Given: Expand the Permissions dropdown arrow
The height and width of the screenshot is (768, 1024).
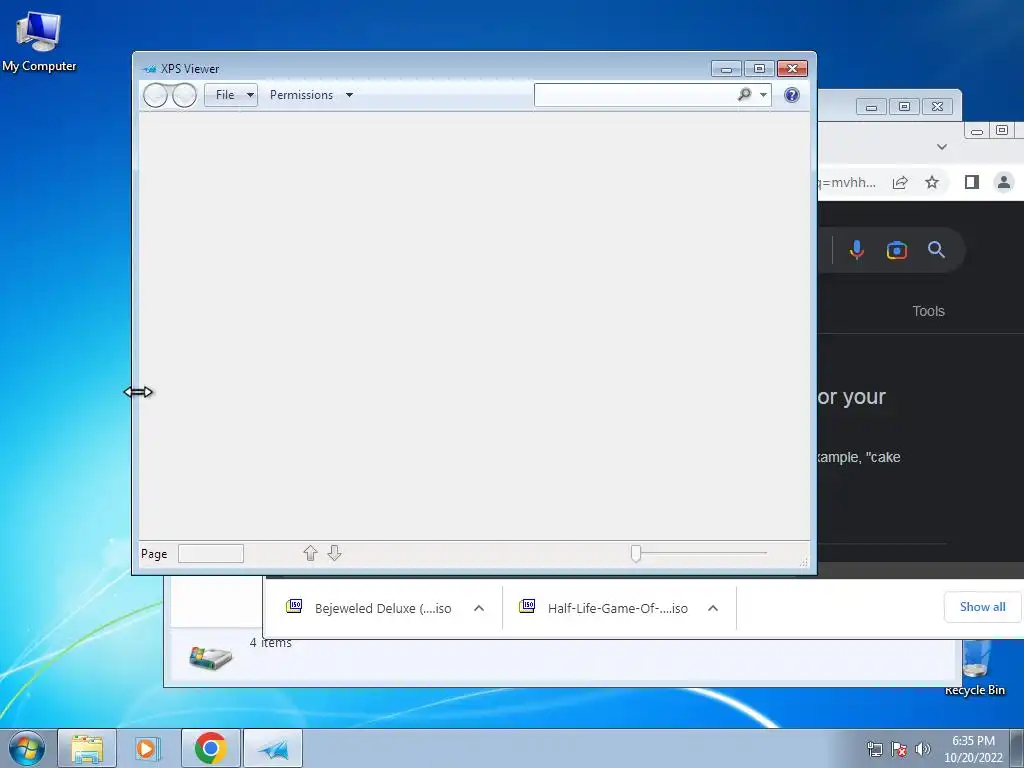Looking at the screenshot, I should pyautogui.click(x=349, y=95).
